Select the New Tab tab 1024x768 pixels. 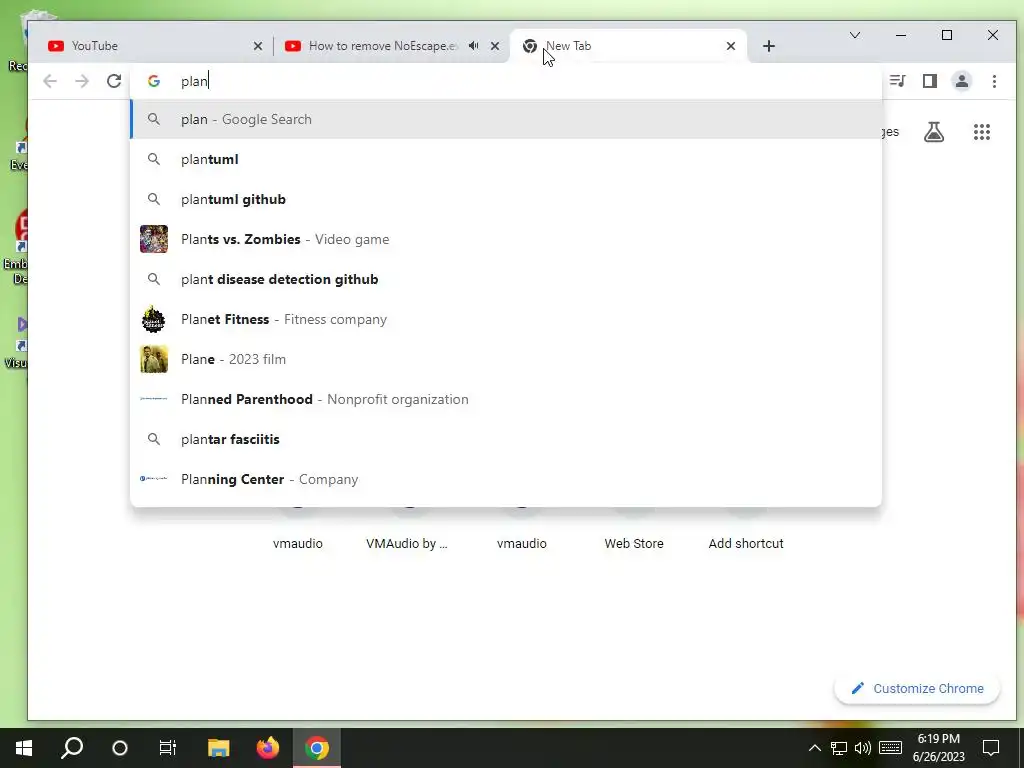[x=627, y=46]
